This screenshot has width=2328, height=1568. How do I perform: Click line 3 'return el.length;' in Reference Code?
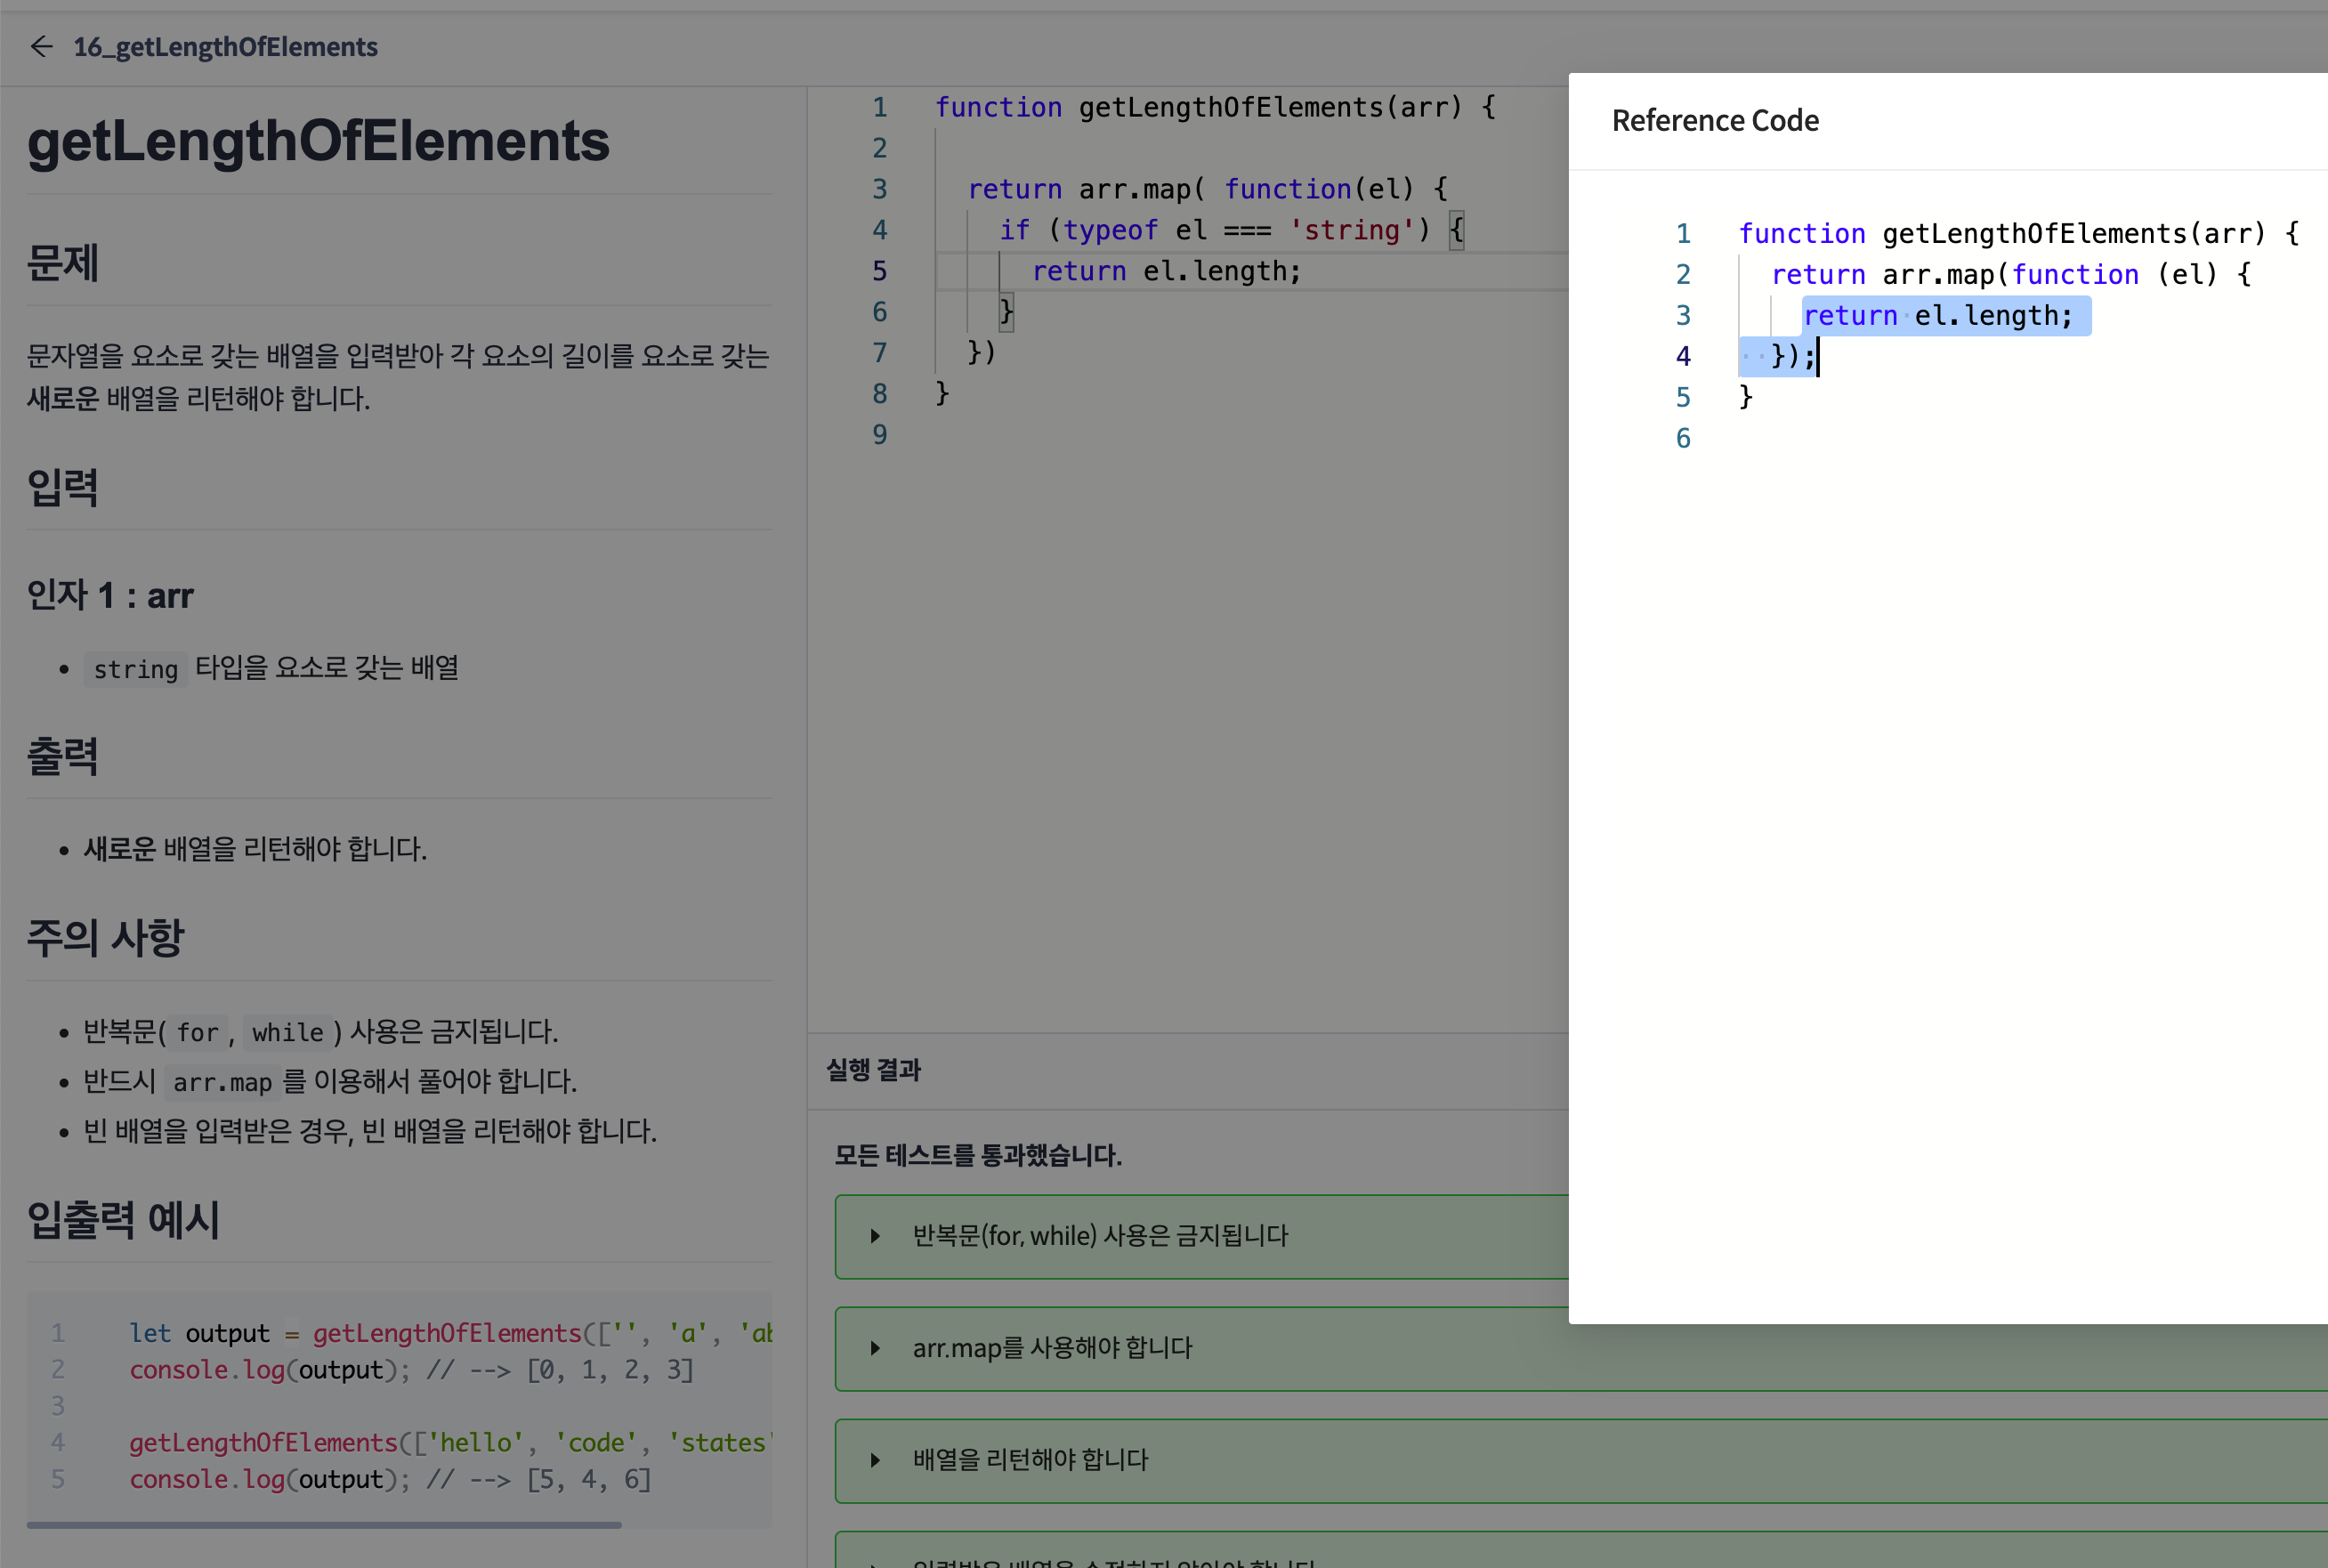(x=1938, y=316)
